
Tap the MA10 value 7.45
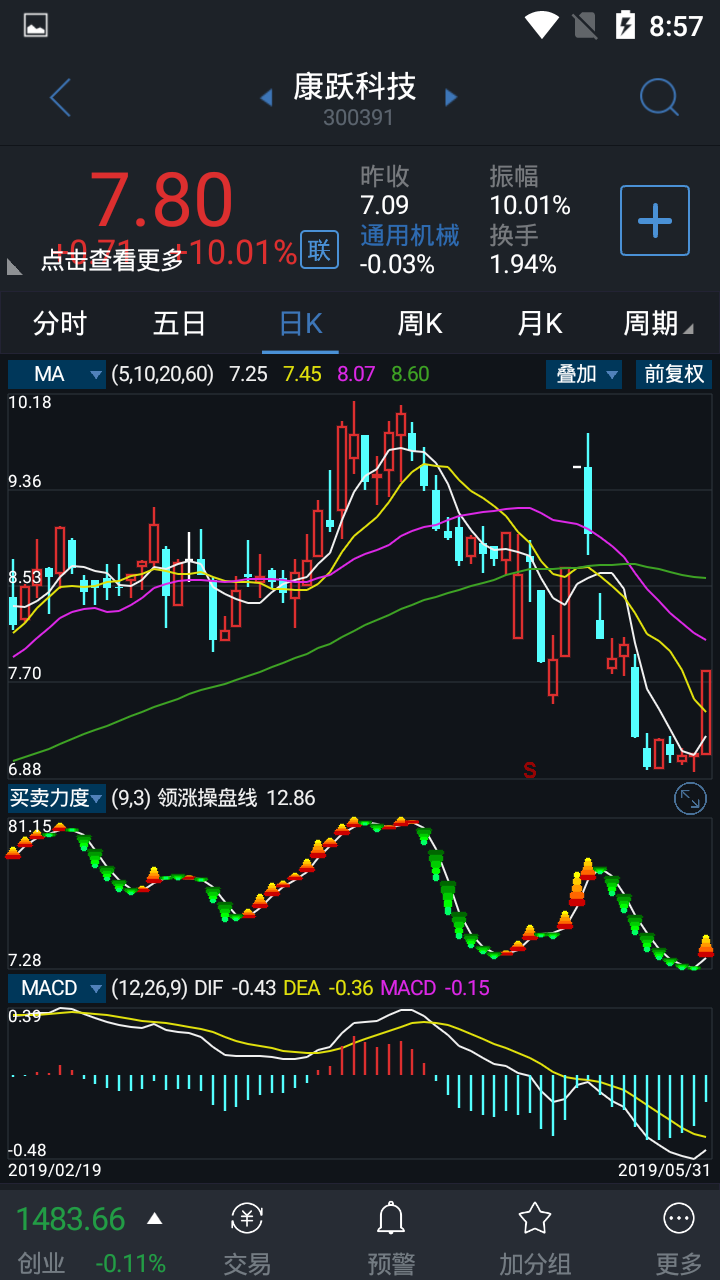[x=303, y=374]
